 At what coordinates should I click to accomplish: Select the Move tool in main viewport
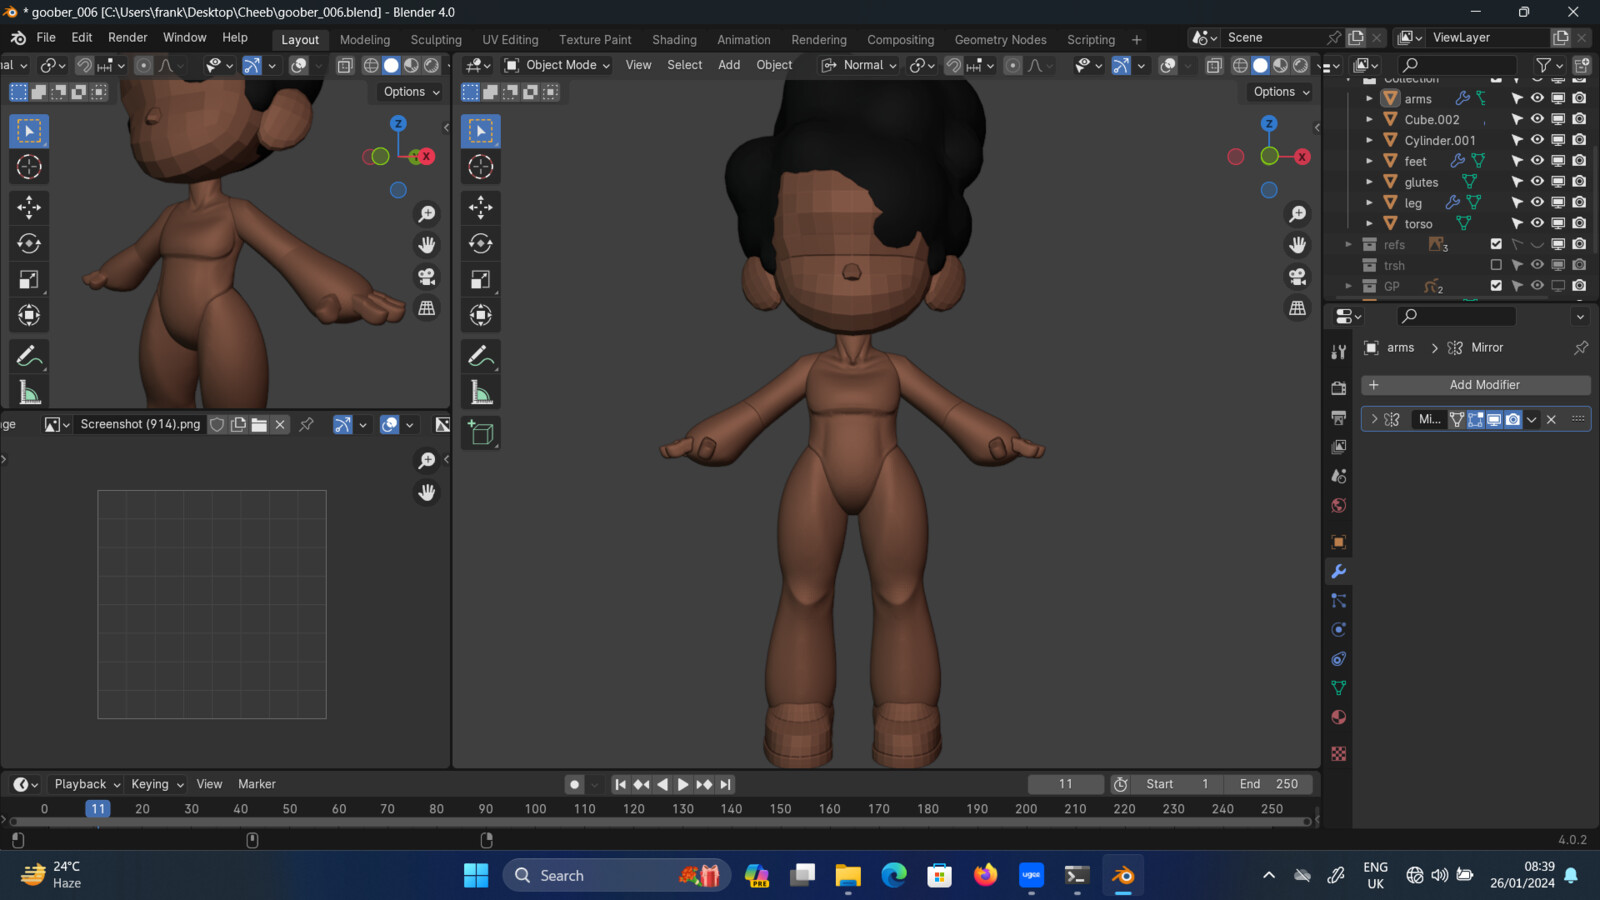[481, 207]
